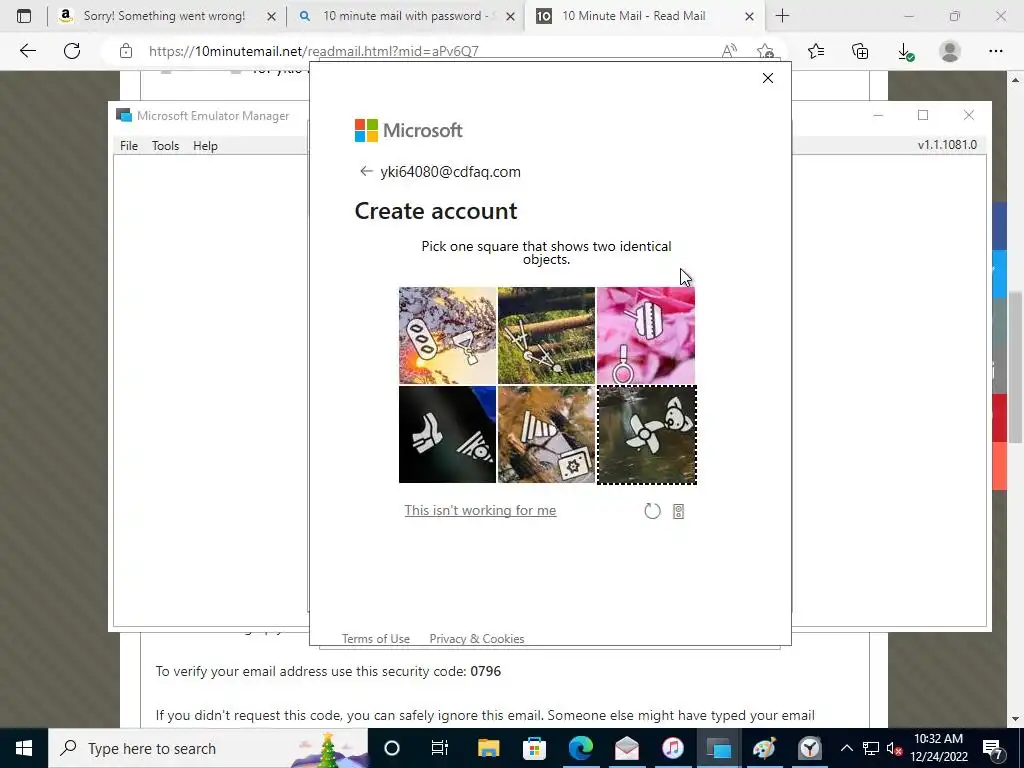The height and width of the screenshot is (768, 1024).
Task: Select the '10 Minute Mail - Read Mail' tab
Action: point(633,16)
